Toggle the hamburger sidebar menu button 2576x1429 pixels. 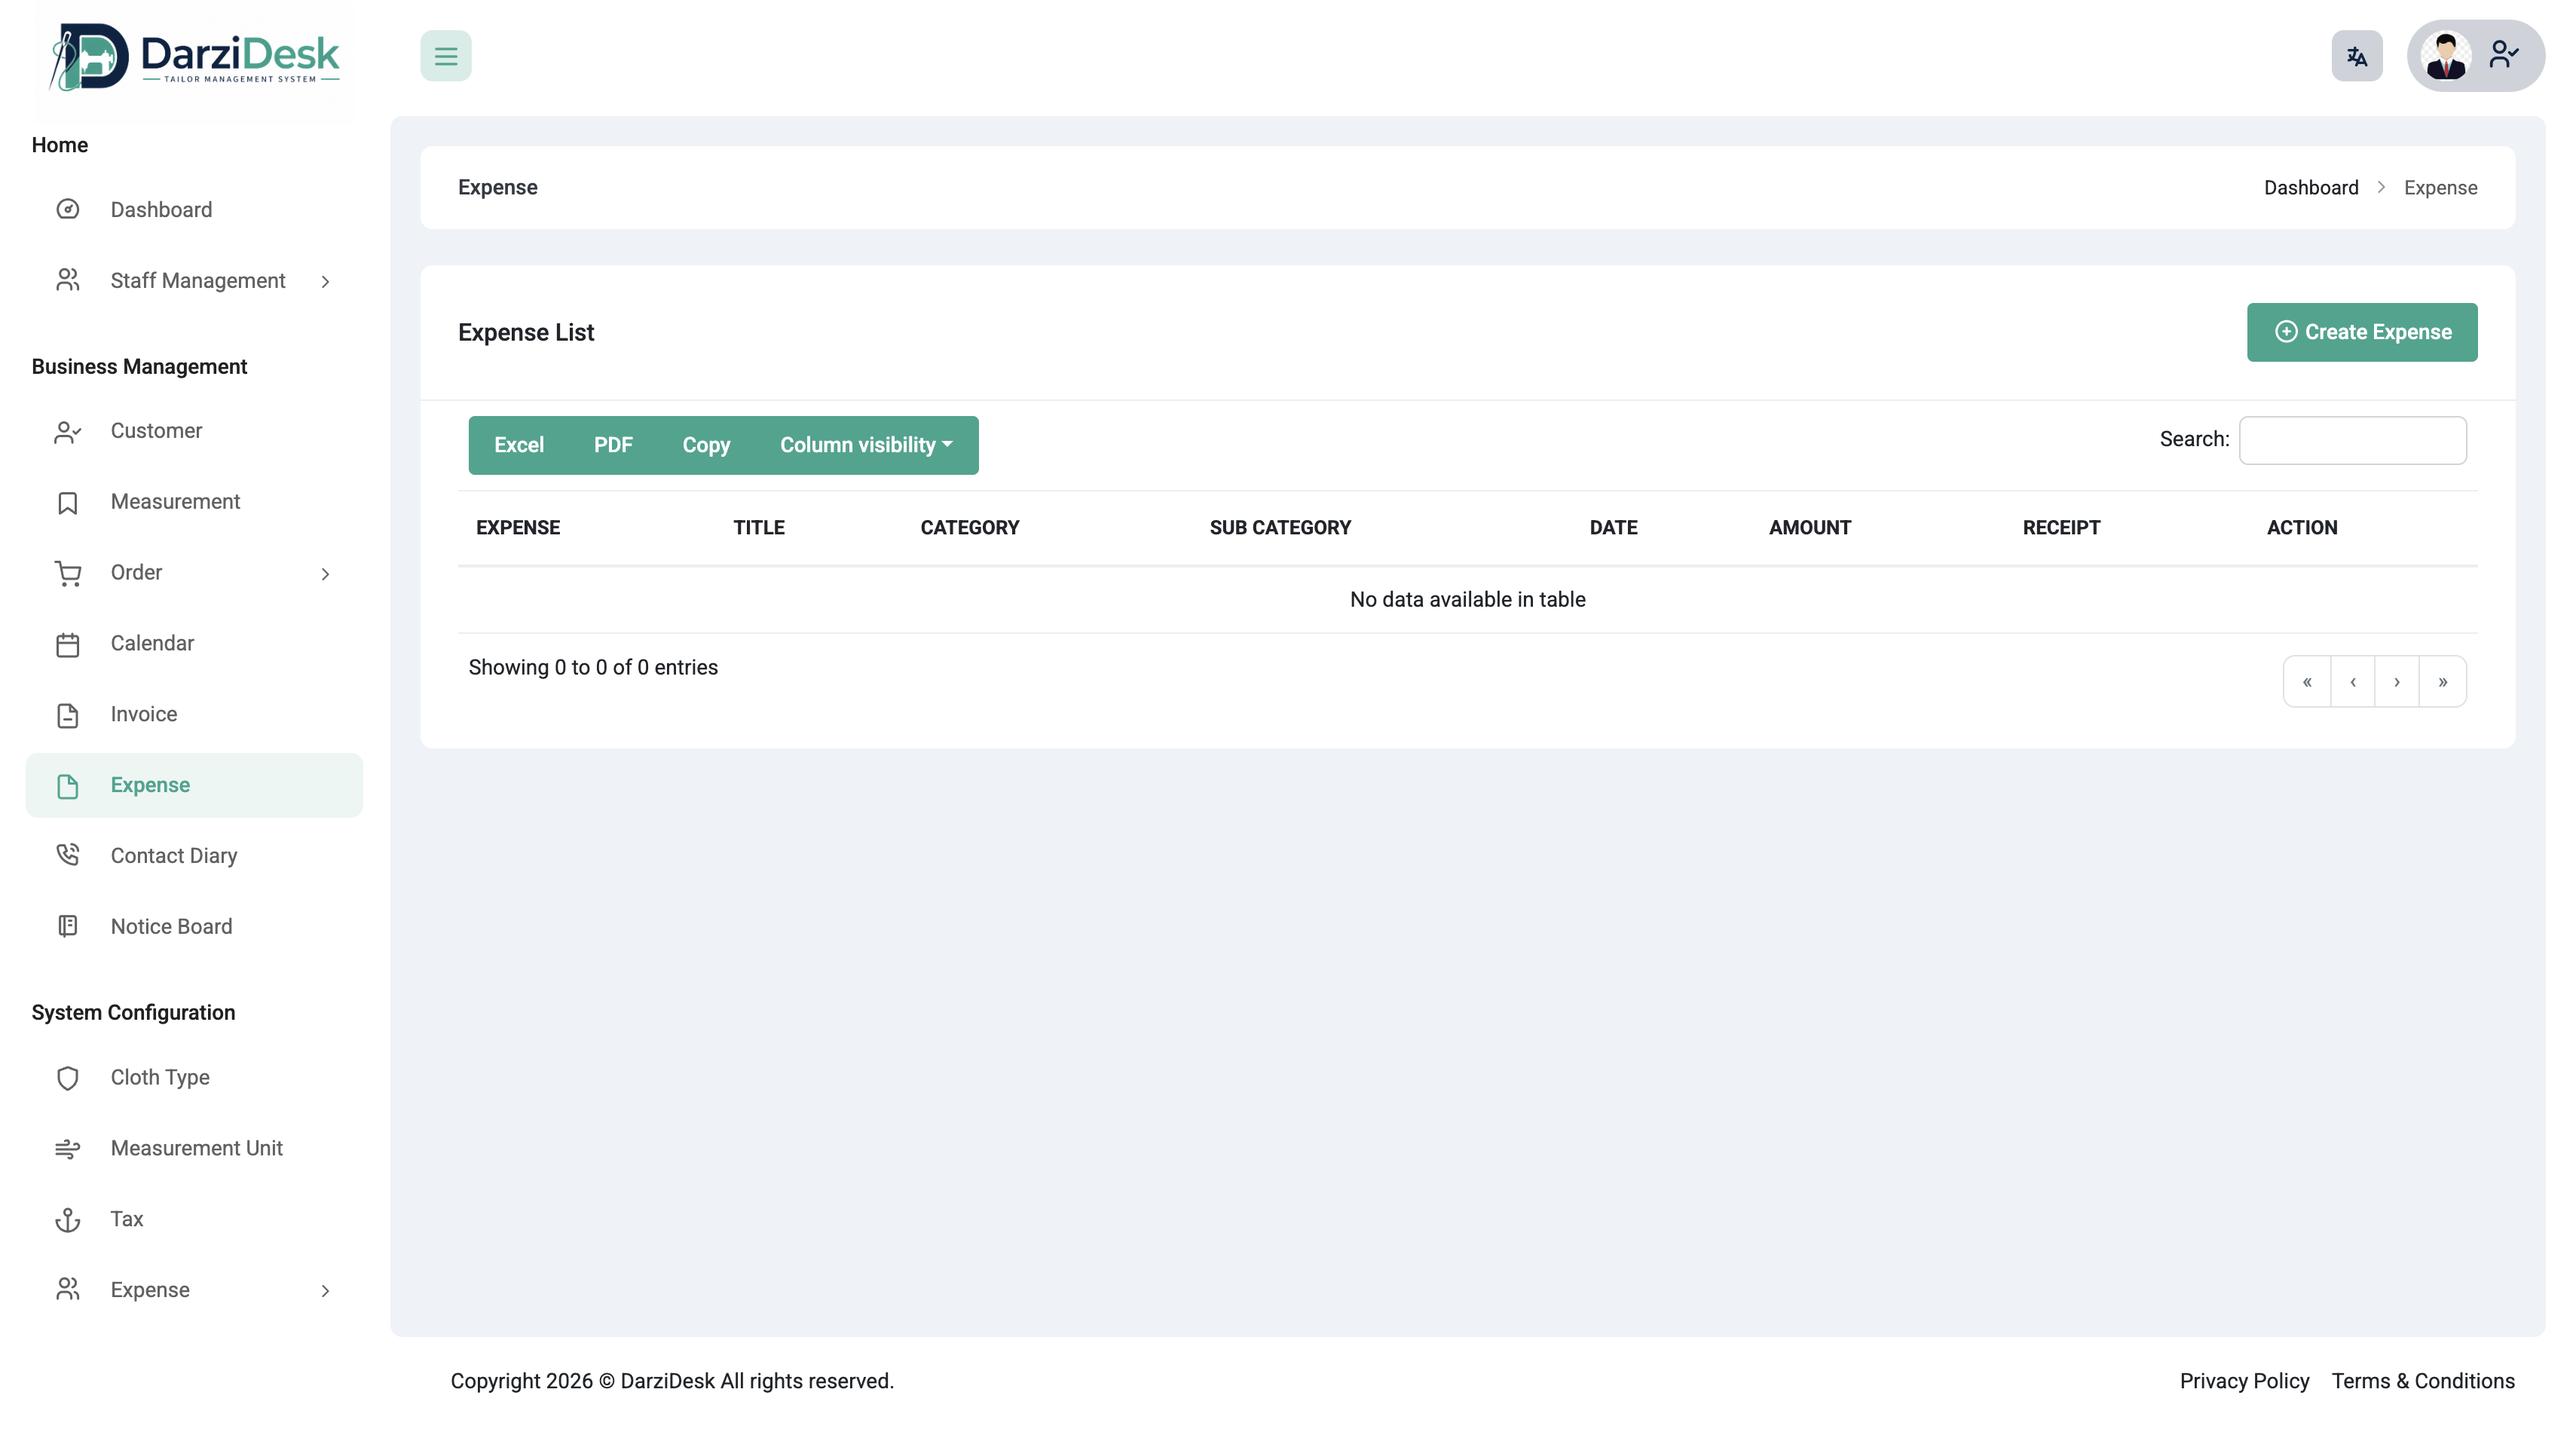point(445,56)
